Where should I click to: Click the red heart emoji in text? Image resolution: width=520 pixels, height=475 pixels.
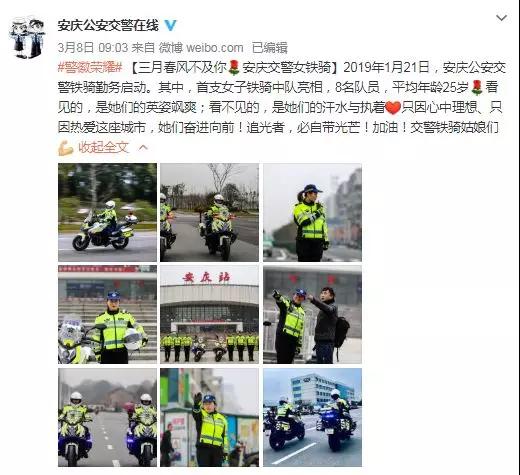(393, 108)
